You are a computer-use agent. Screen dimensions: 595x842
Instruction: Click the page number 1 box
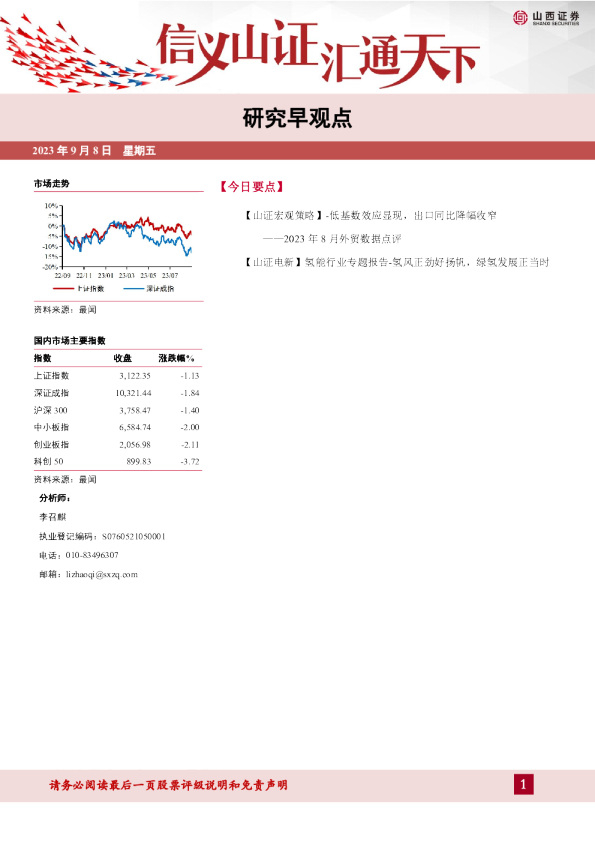coord(524,785)
